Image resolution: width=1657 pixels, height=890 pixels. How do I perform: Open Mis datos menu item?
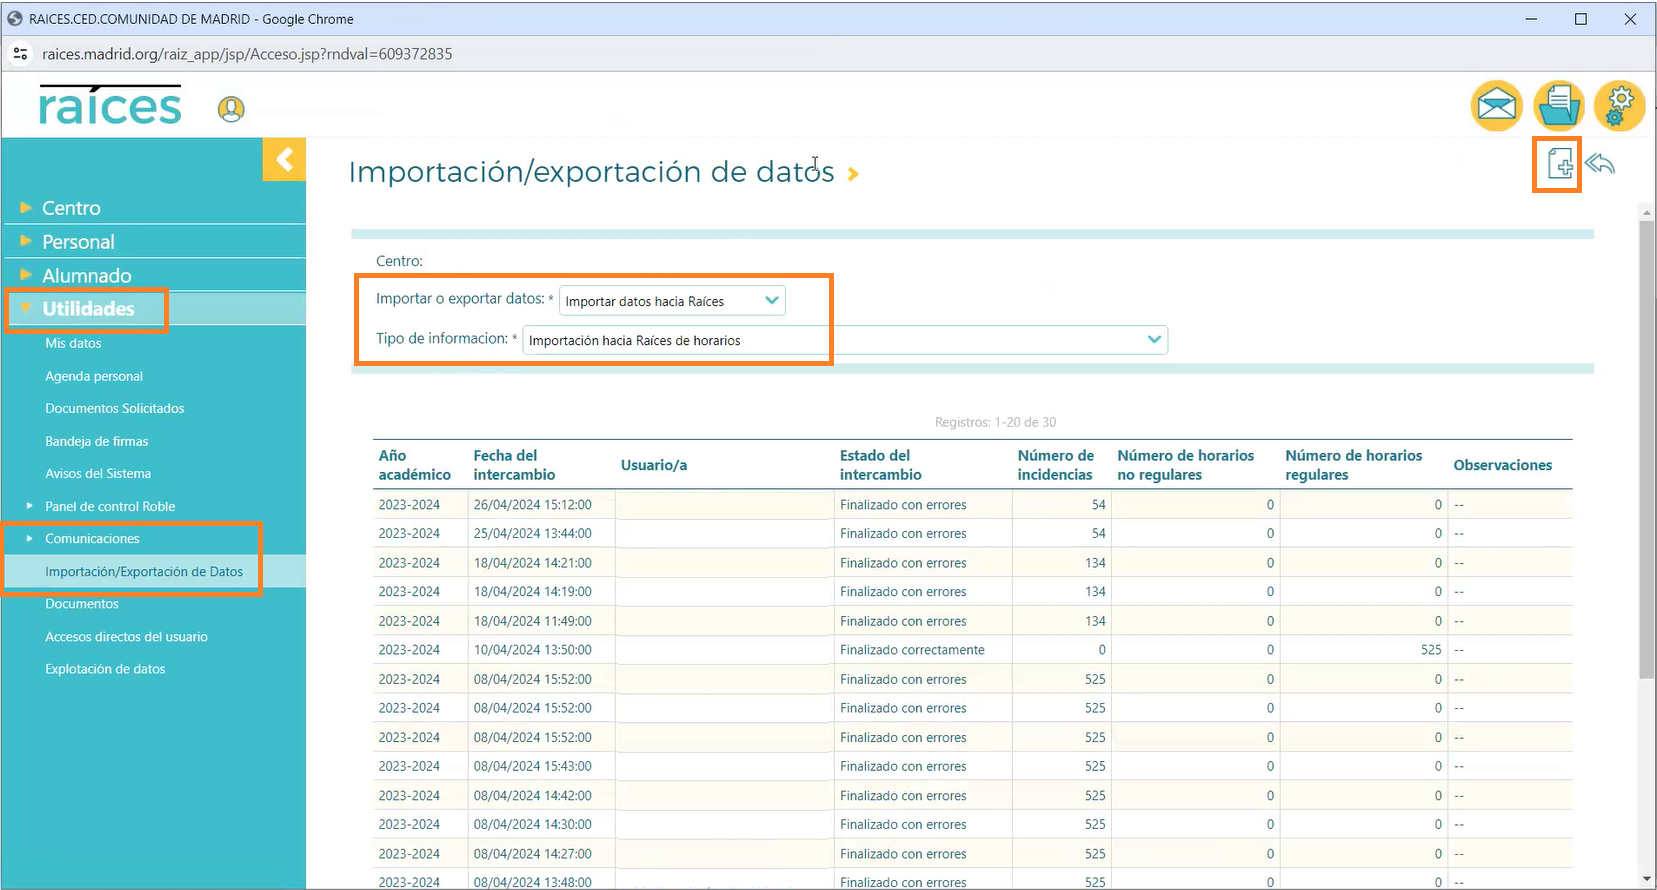coord(73,343)
